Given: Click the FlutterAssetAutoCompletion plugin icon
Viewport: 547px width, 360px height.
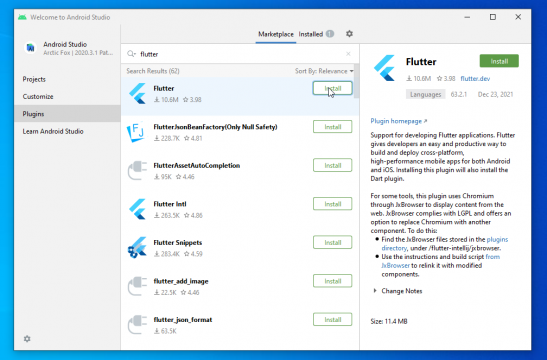Looking at the screenshot, I should tap(137, 171).
